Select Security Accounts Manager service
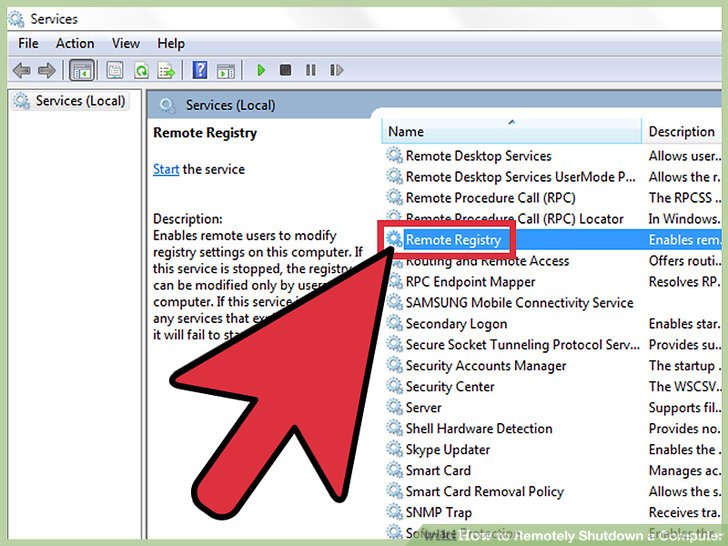This screenshot has height=546, width=728. [552, 366]
